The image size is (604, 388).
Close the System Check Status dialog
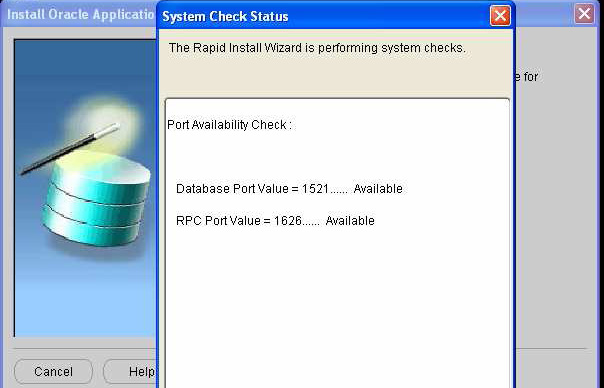[x=500, y=16]
